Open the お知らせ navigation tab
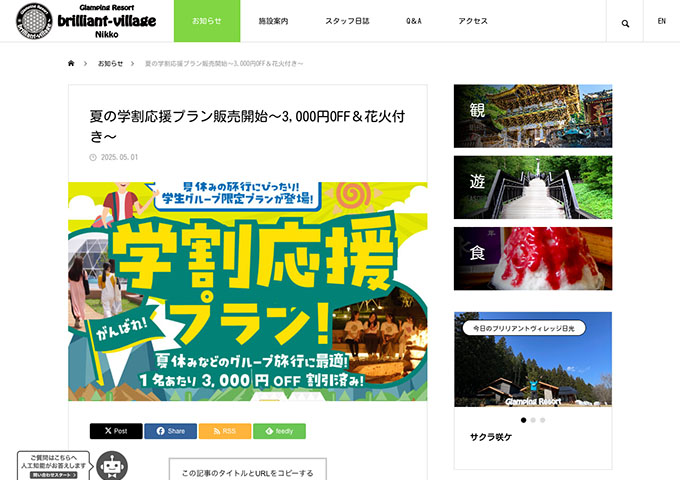The width and height of the screenshot is (680, 480). point(207,21)
